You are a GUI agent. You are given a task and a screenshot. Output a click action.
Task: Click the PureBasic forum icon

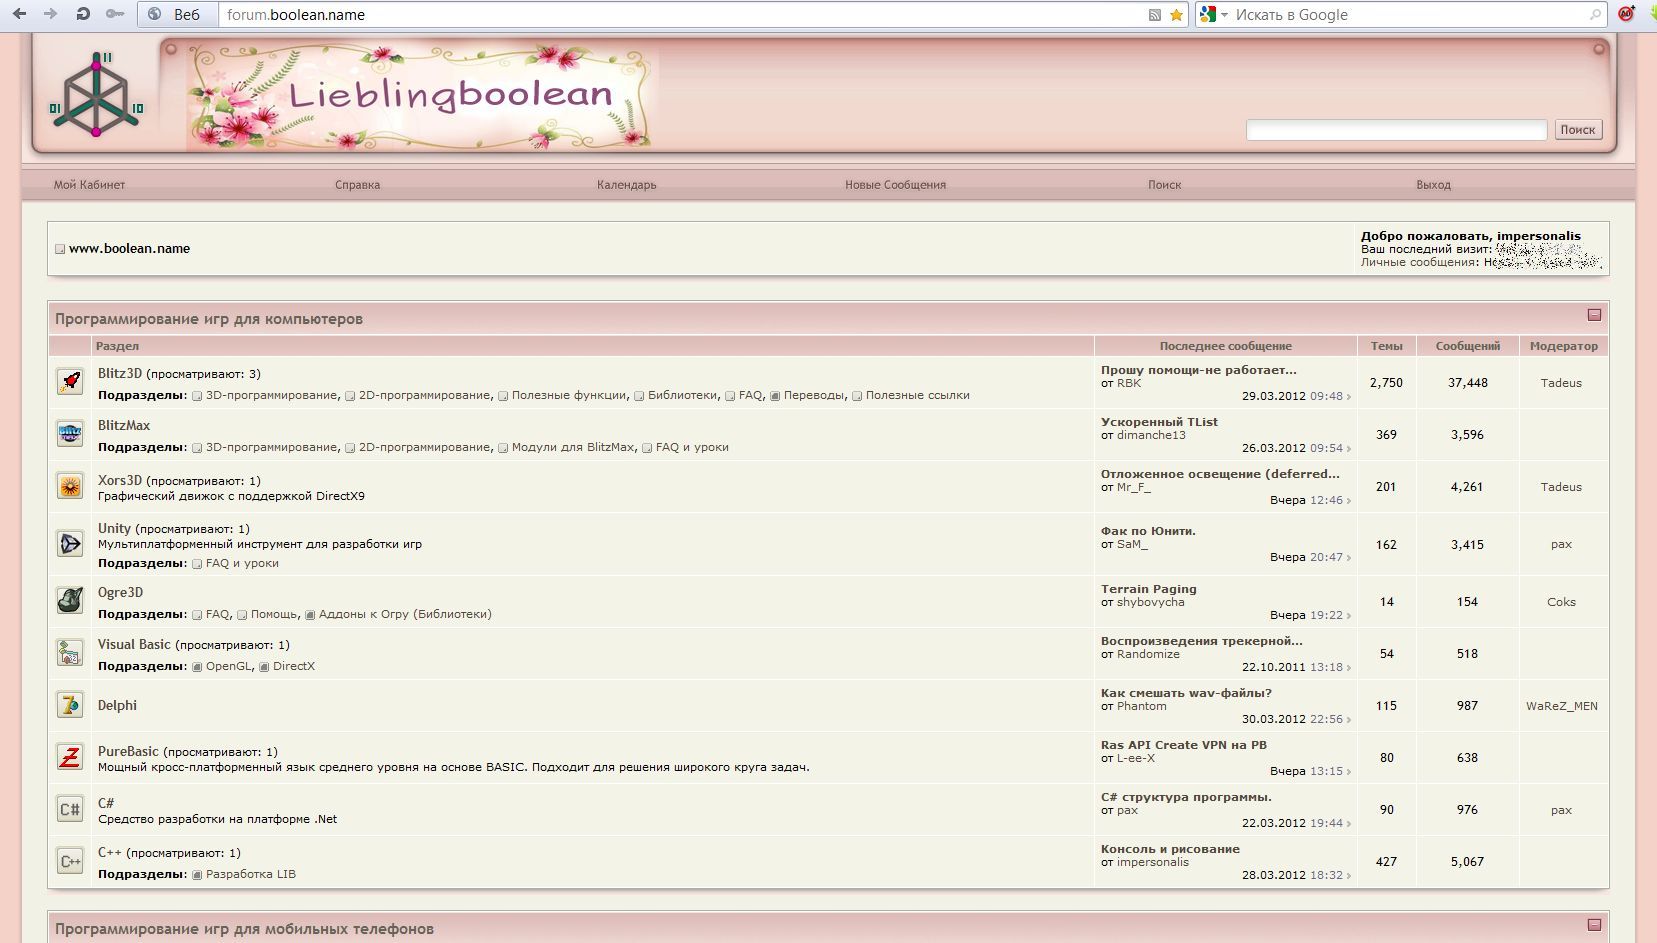coord(70,757)
